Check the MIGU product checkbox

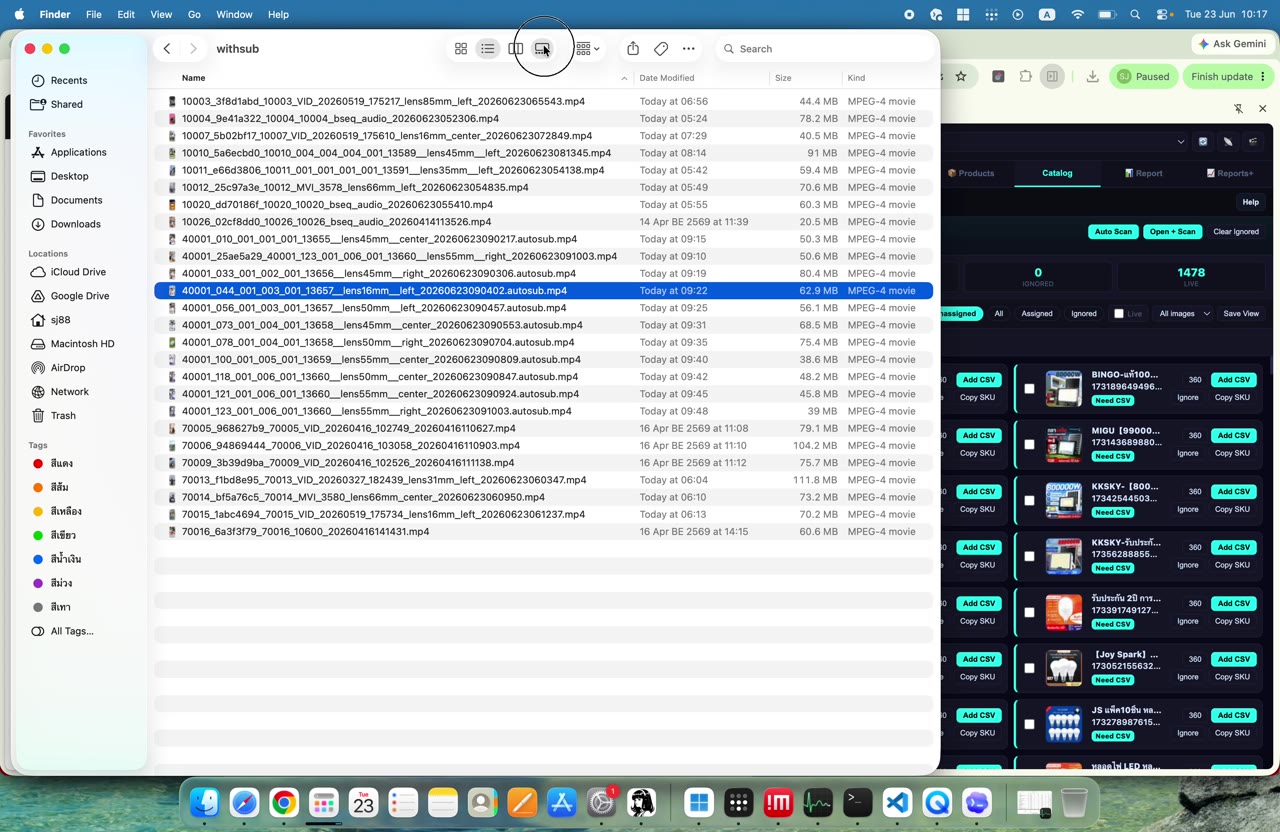[x=1029, y=445]
